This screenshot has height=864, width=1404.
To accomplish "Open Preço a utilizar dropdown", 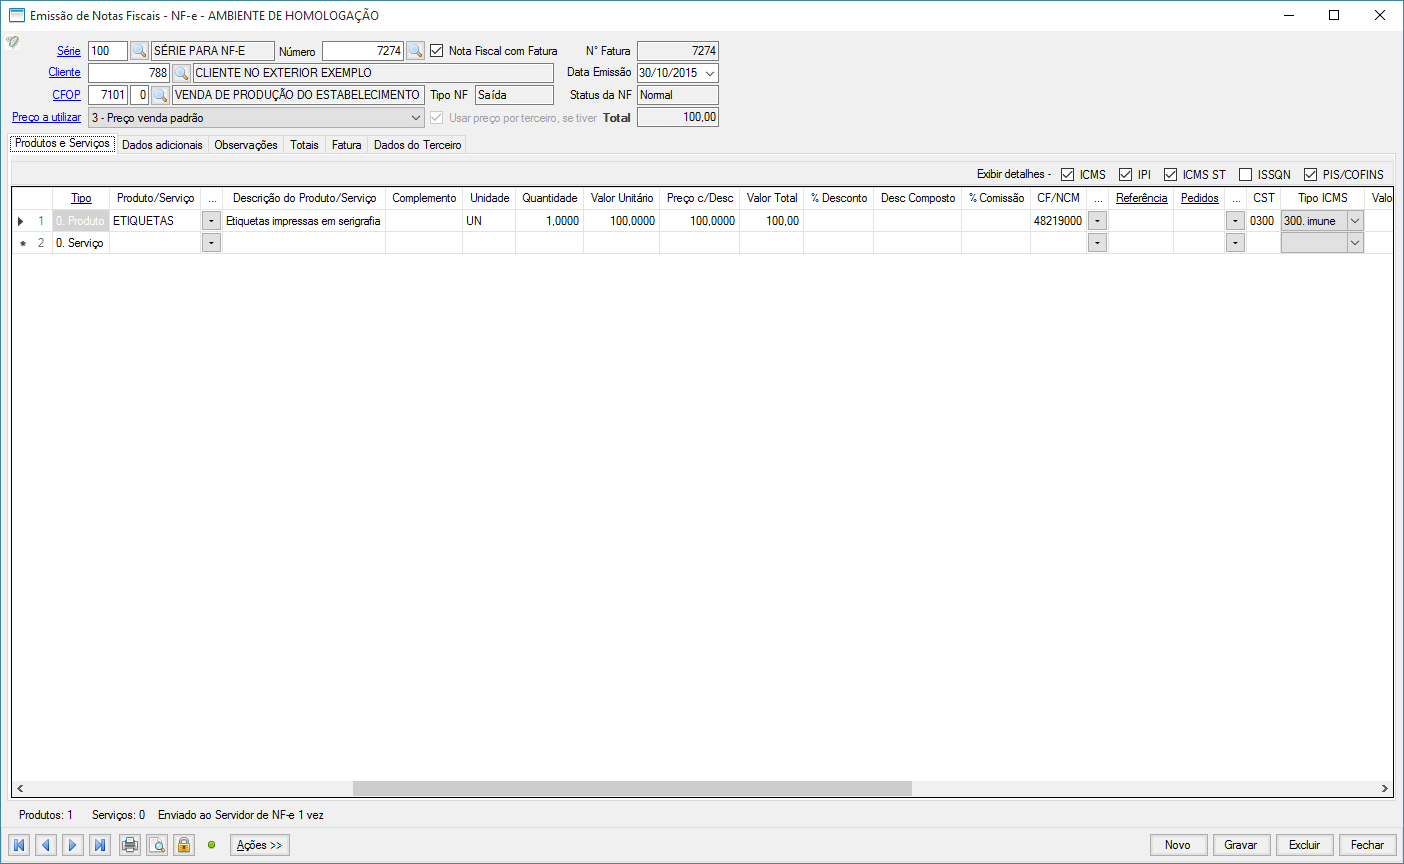I will point(416,118).
